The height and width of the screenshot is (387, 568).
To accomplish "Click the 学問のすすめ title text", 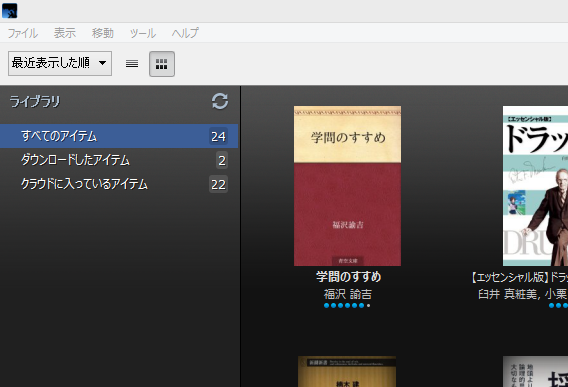I will 348,277.
